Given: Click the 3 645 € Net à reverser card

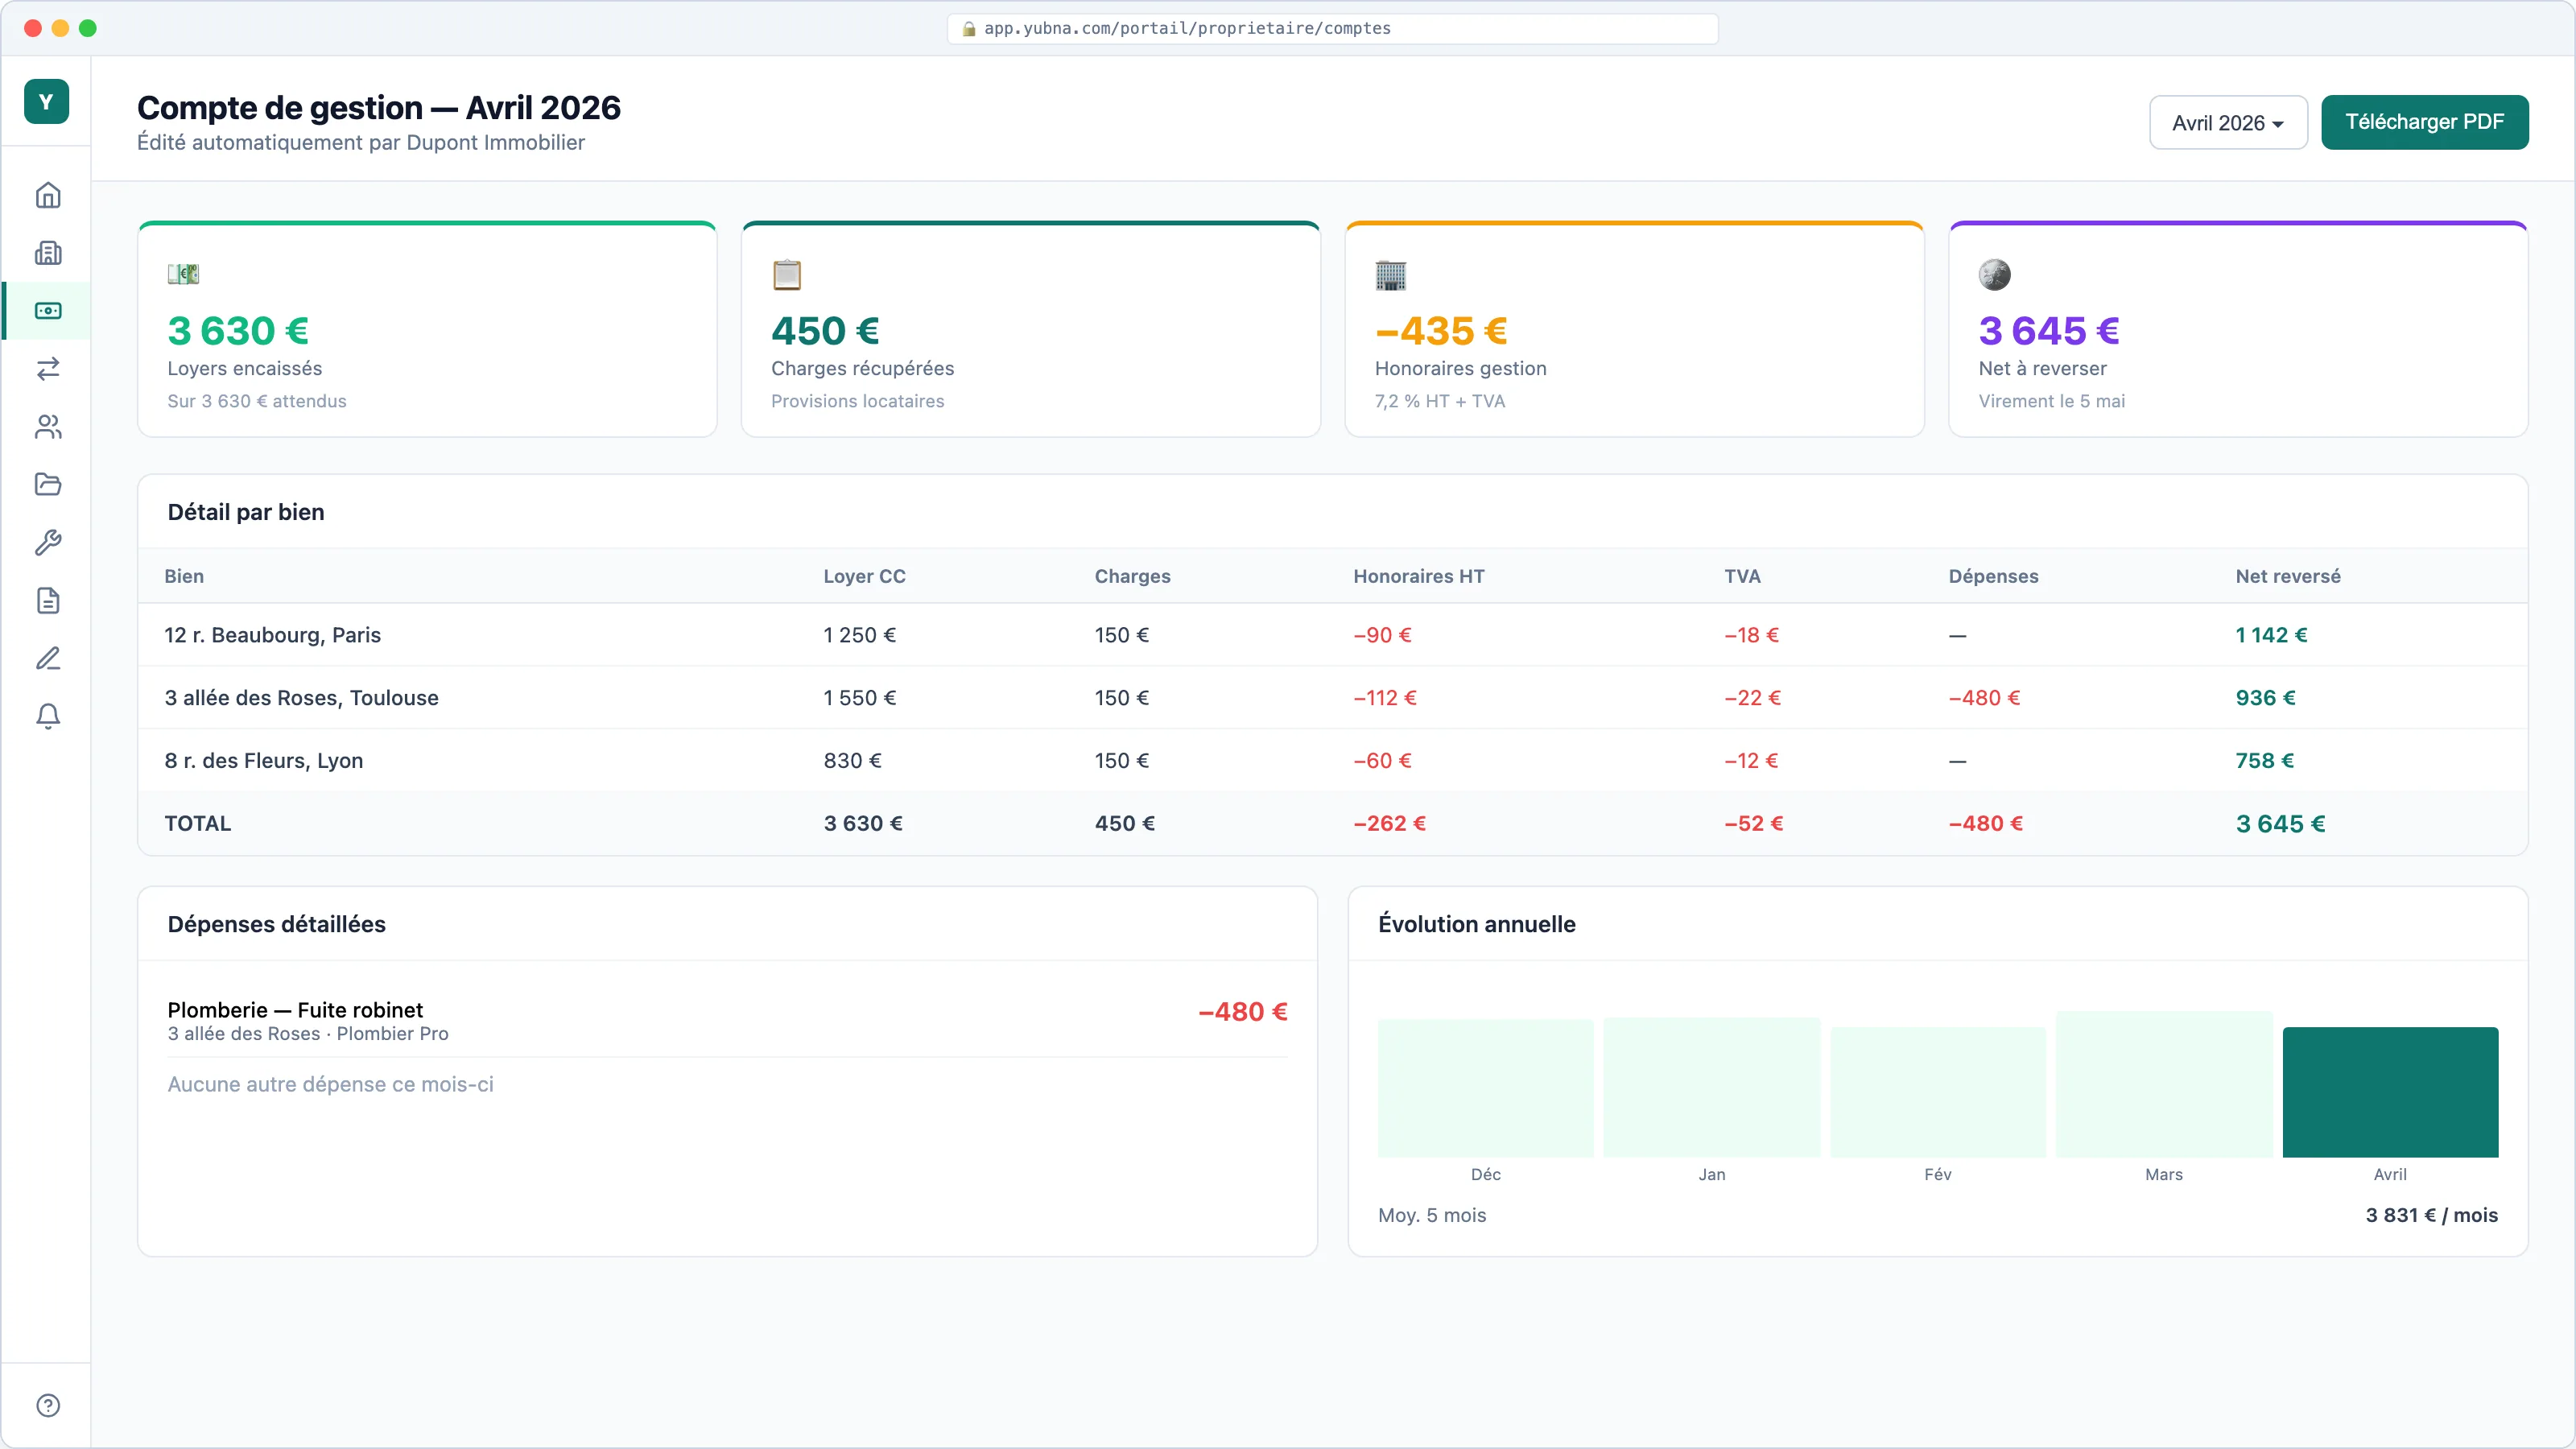Looking at the screenshot, I should click(x=2238, y=329).
